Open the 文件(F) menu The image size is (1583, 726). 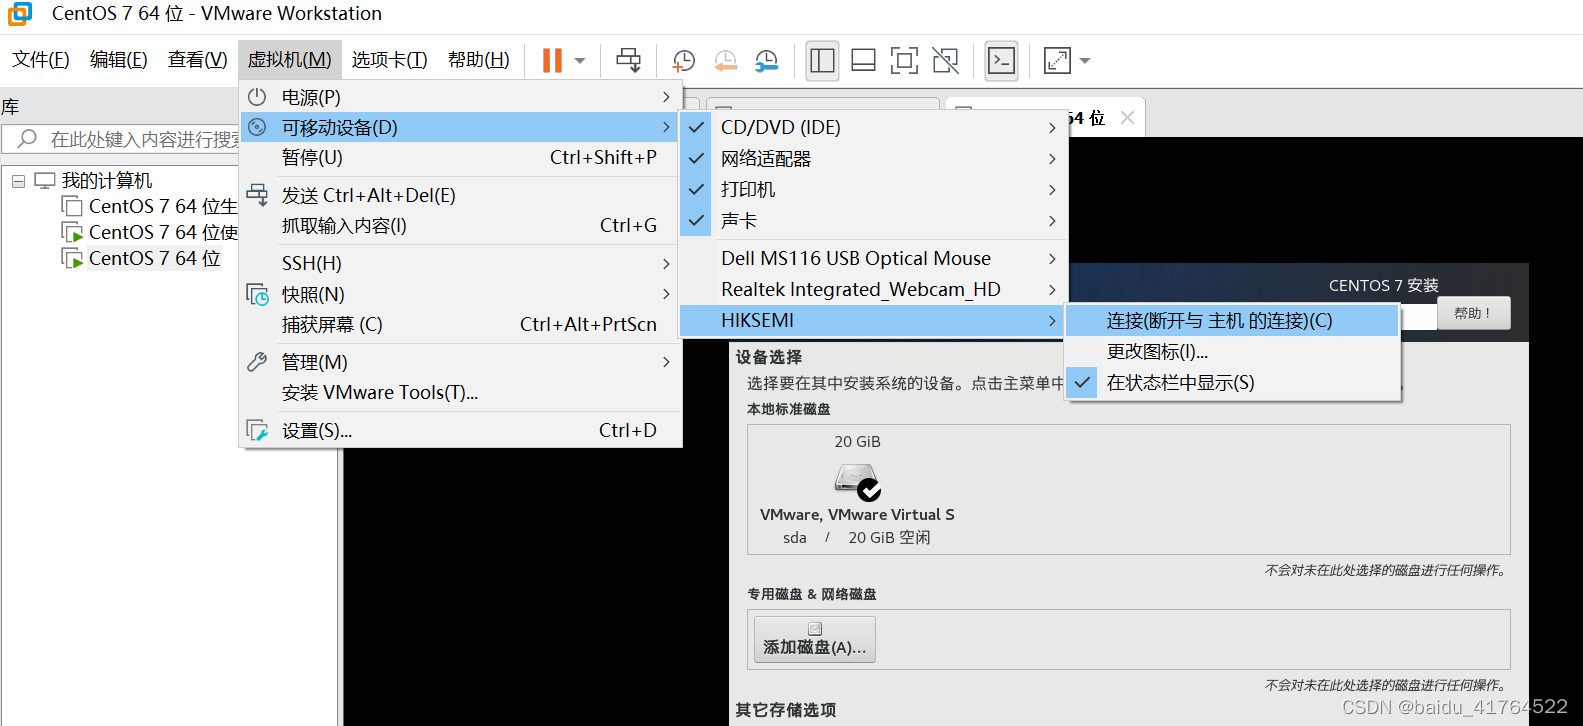[x=41, y=60]
